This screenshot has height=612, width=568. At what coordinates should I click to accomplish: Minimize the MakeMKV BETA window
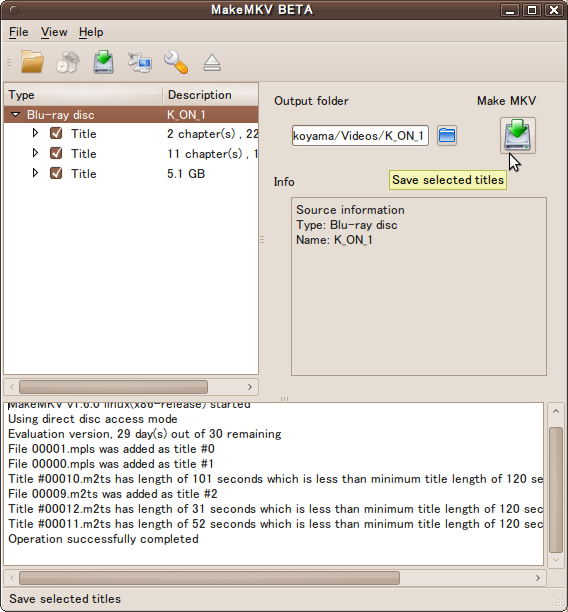click(x=510, y=10)
